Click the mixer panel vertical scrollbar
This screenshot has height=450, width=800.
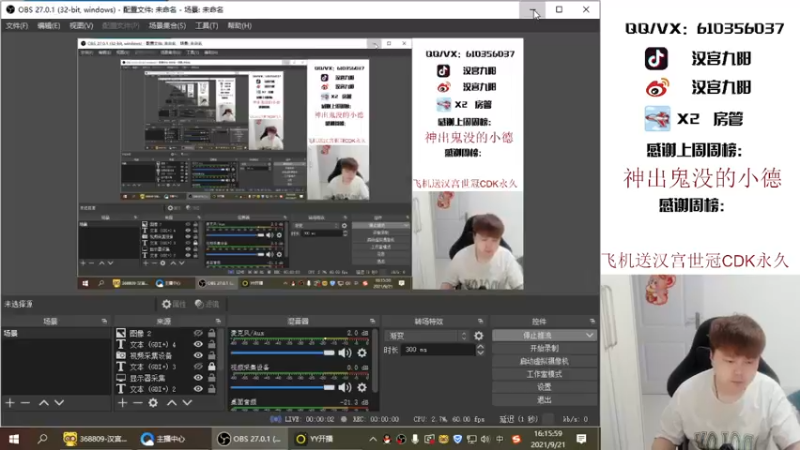375,360
